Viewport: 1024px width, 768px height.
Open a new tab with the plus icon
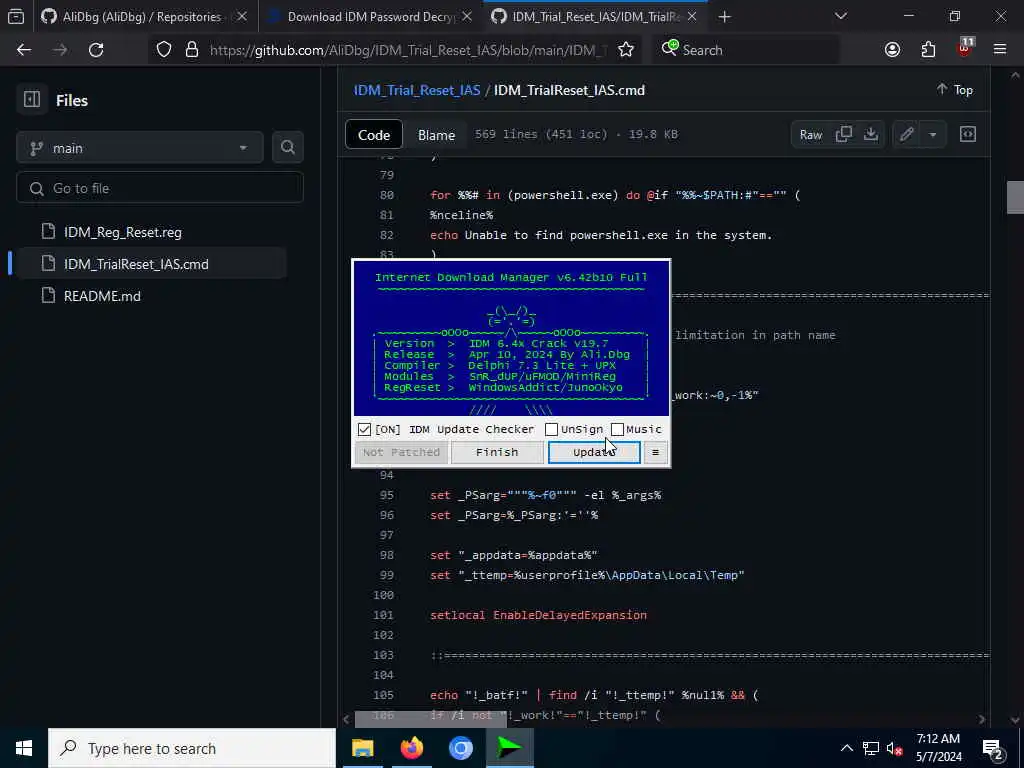pos(724,16)
